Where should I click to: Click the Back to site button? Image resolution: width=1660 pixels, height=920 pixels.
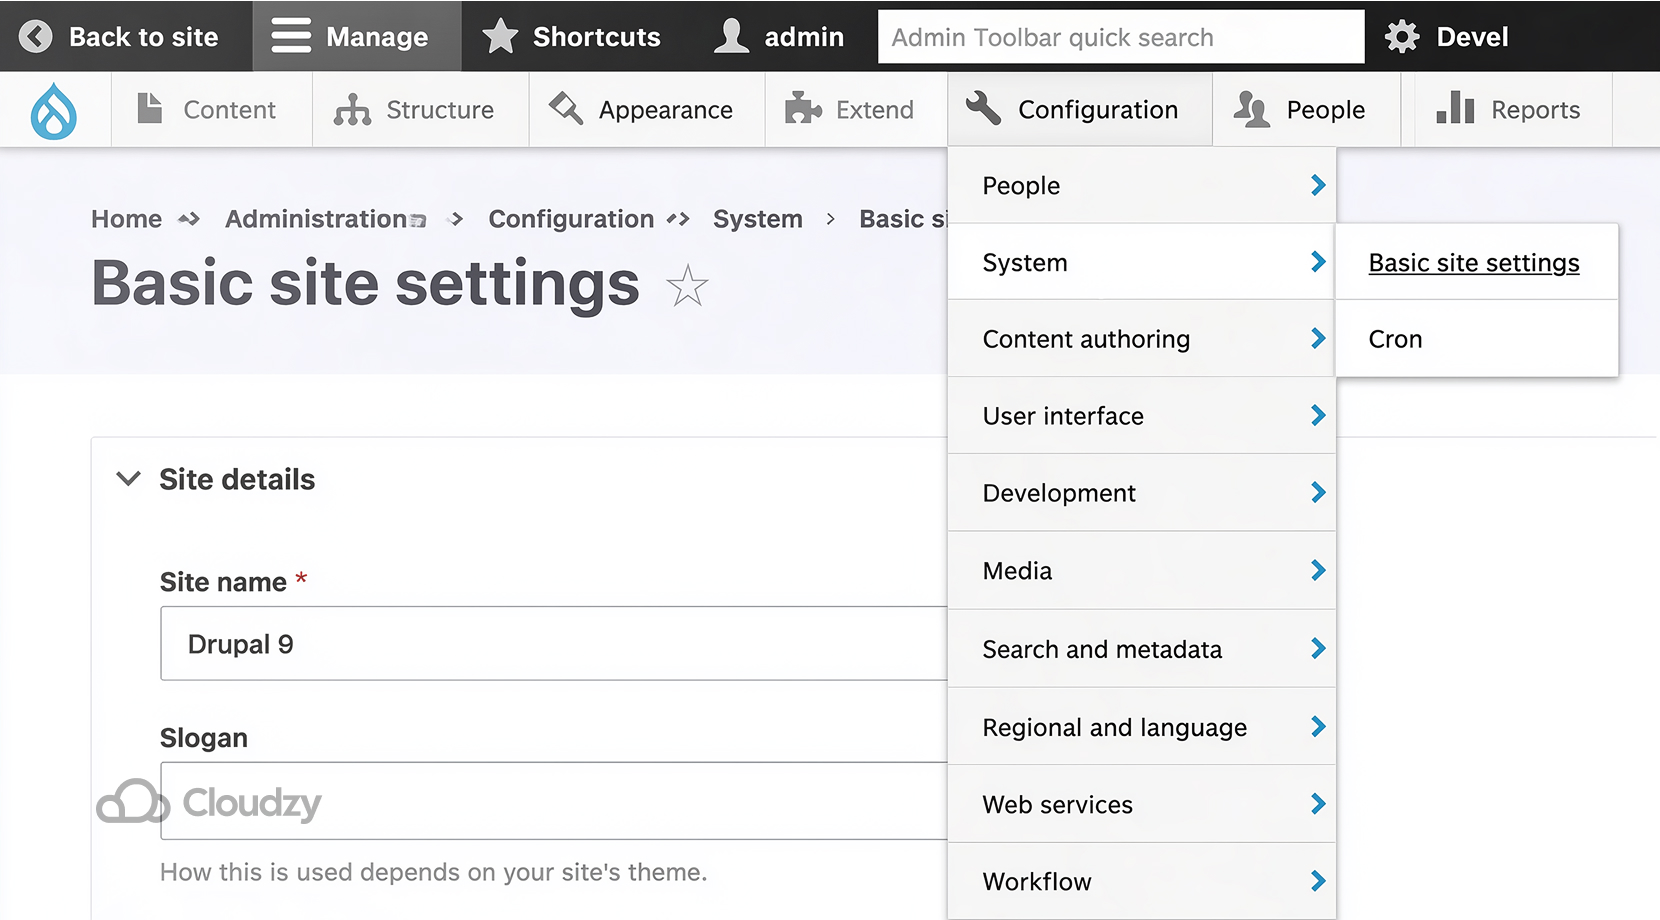point(123,36)
